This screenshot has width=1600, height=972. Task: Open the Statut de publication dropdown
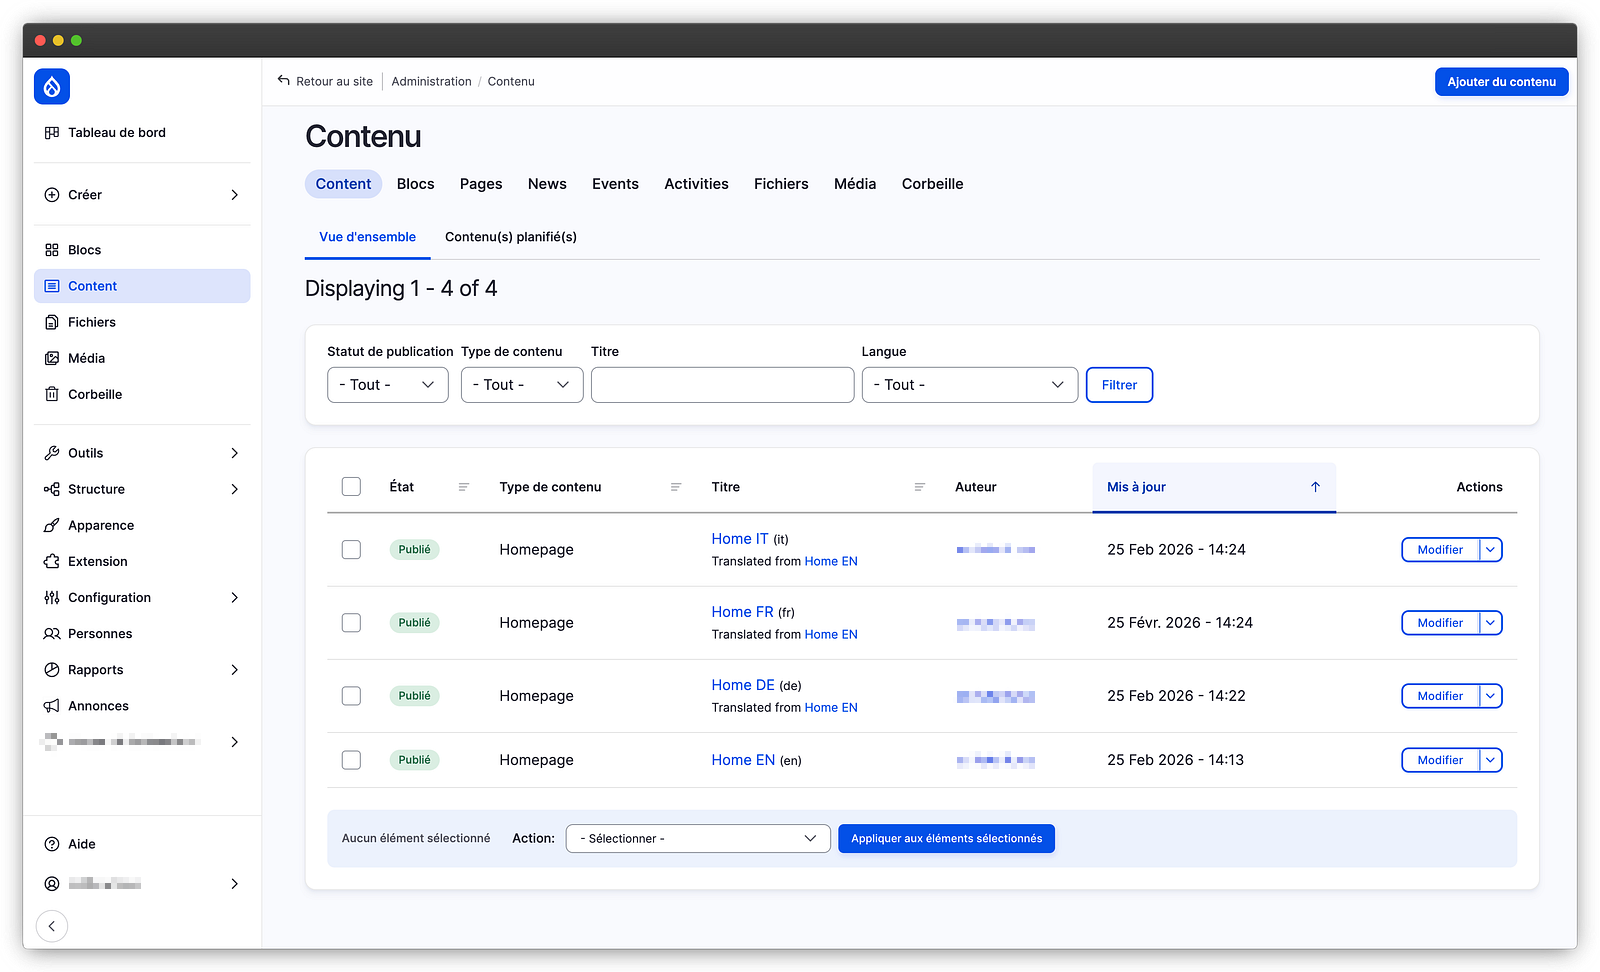coord(387,385)
